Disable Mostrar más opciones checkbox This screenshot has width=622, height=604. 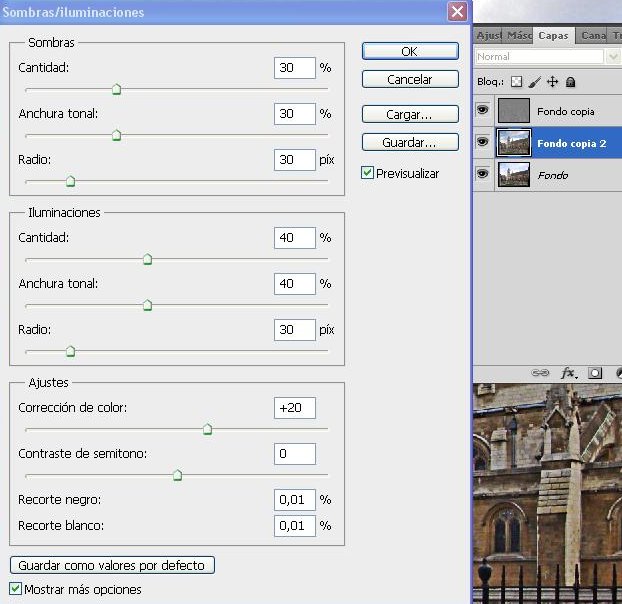(15, 589)
